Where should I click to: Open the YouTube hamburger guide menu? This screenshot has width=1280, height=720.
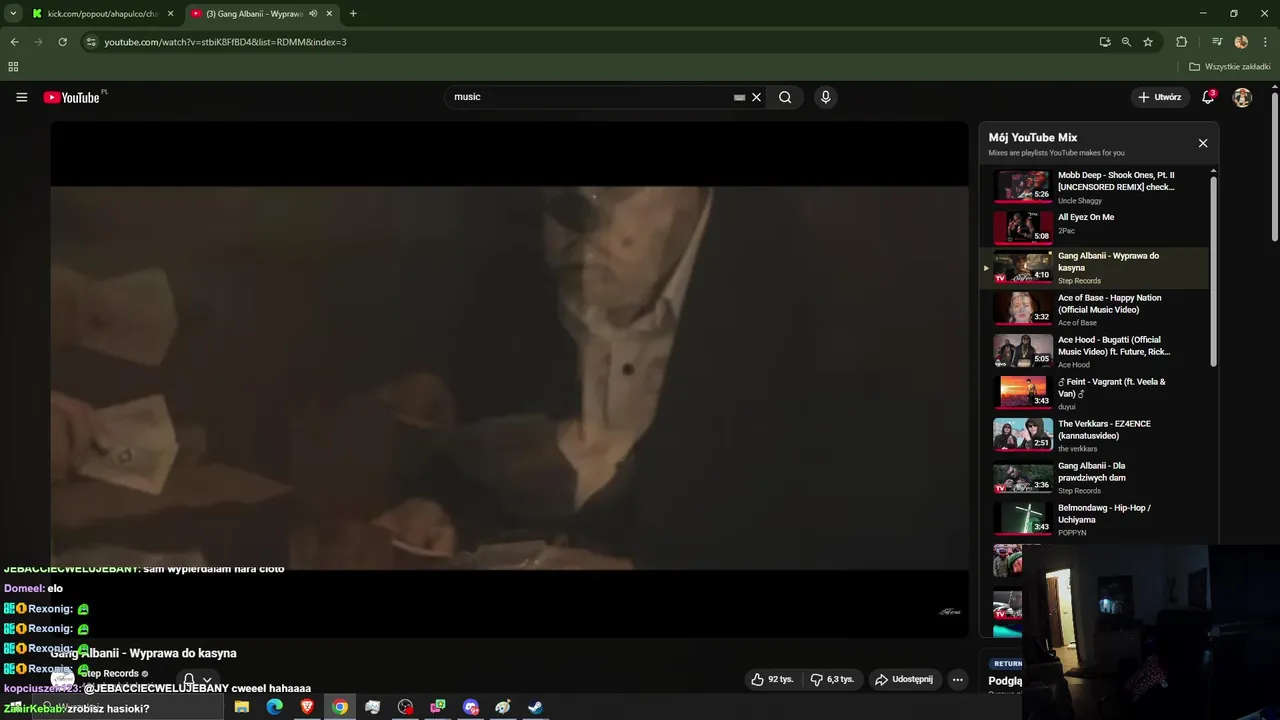pyautogui.click(x=21, y=97)
